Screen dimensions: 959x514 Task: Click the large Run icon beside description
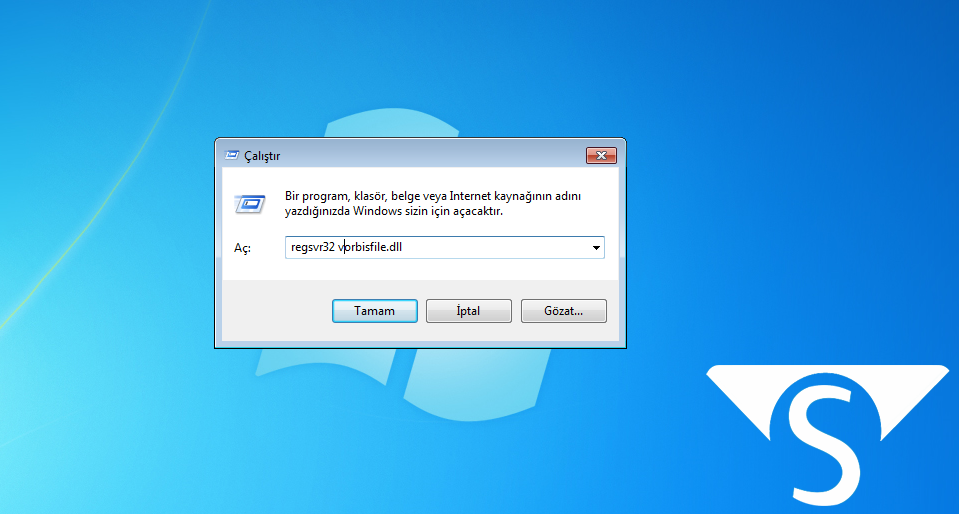point(250,204)
